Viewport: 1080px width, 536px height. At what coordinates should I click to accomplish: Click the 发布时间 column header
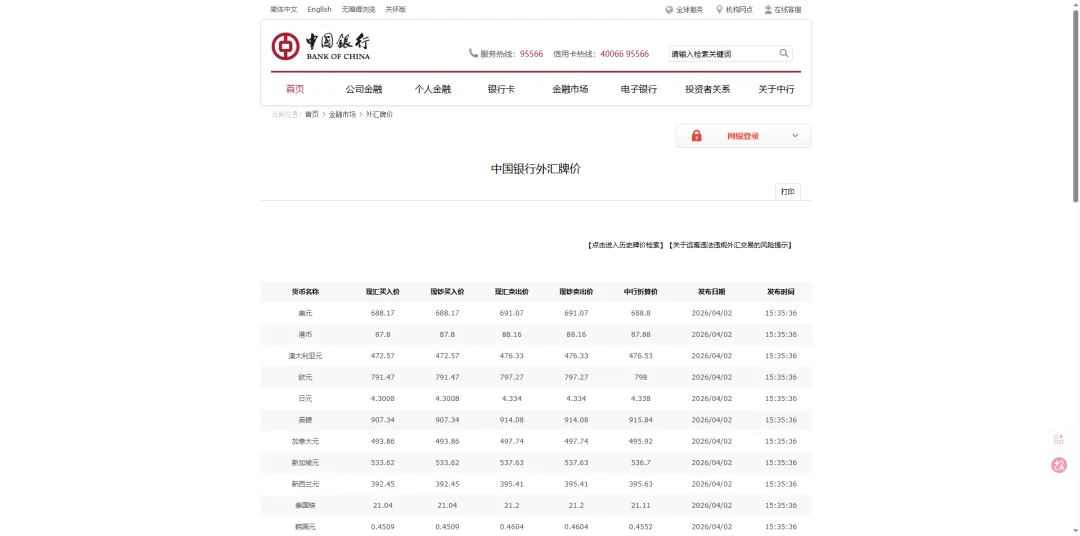coord(780,292)
